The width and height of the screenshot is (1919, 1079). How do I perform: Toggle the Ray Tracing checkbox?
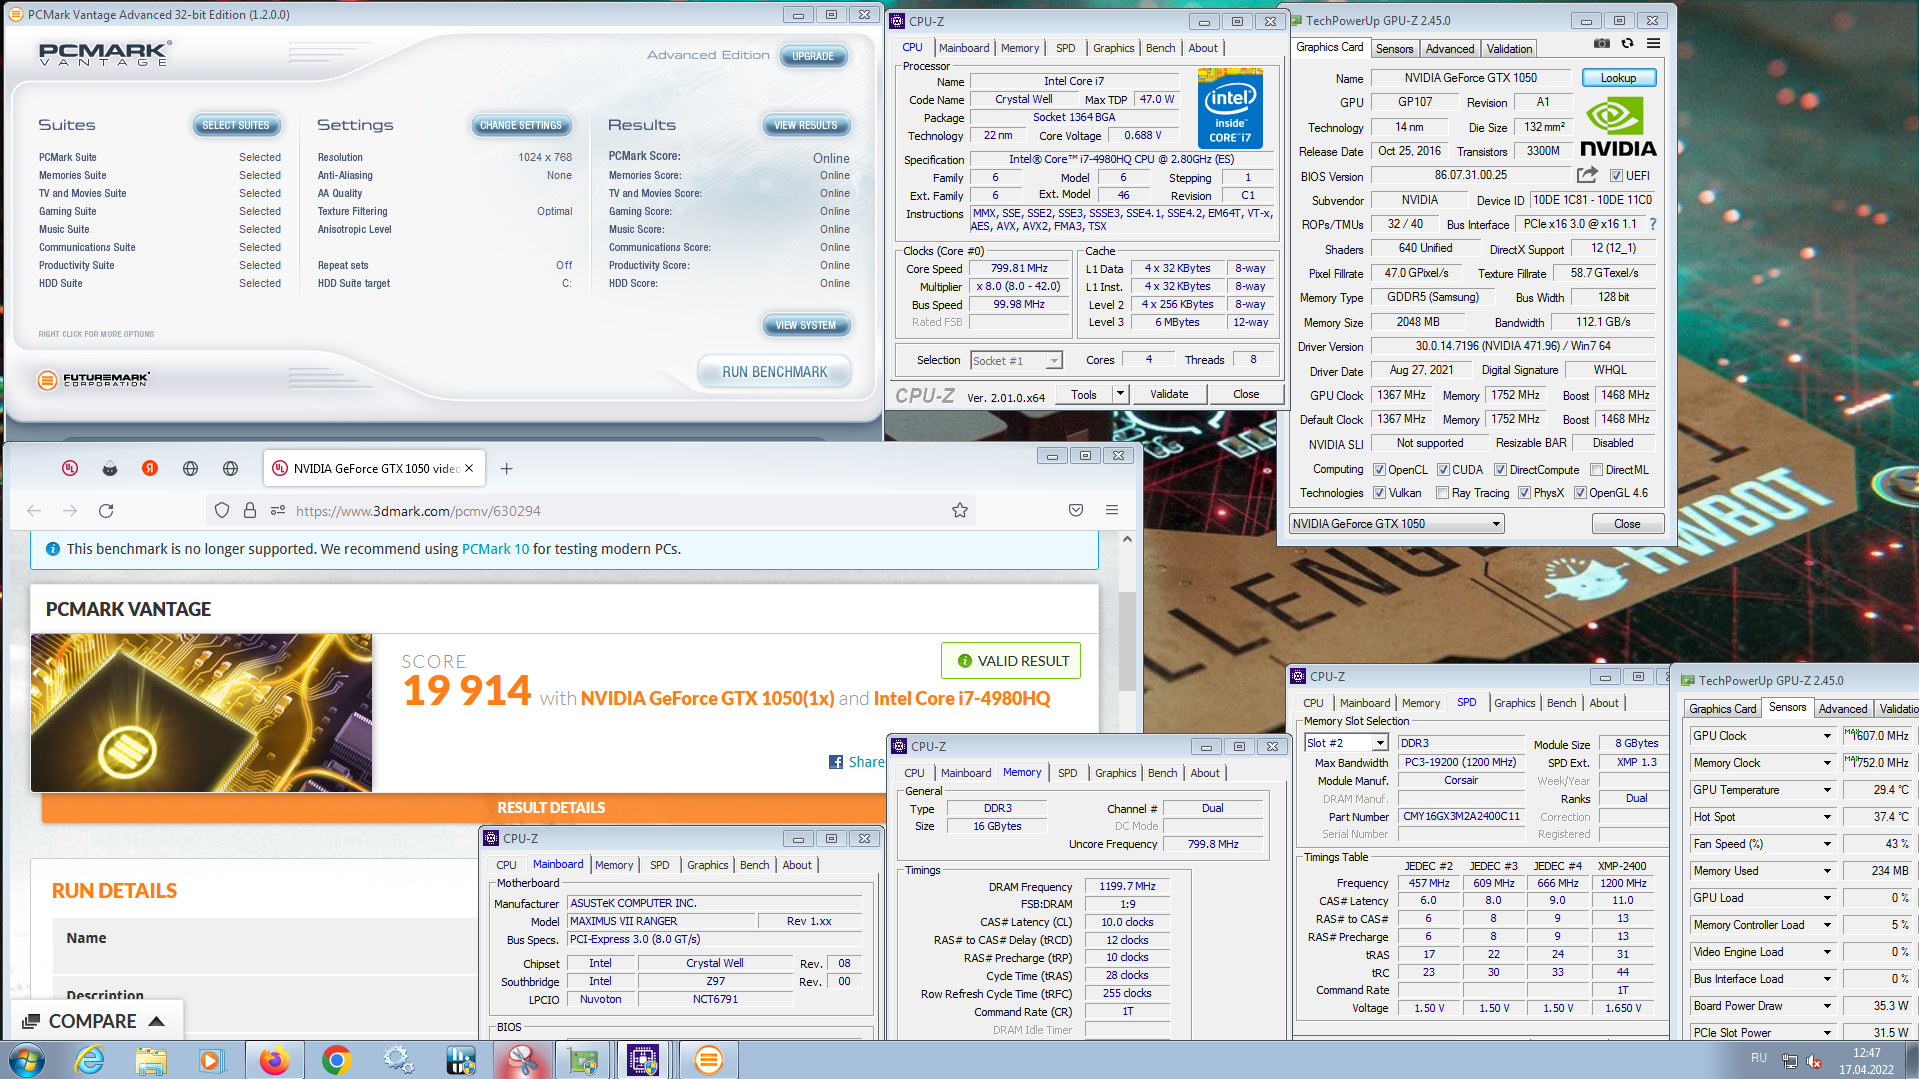[1442, 493]
